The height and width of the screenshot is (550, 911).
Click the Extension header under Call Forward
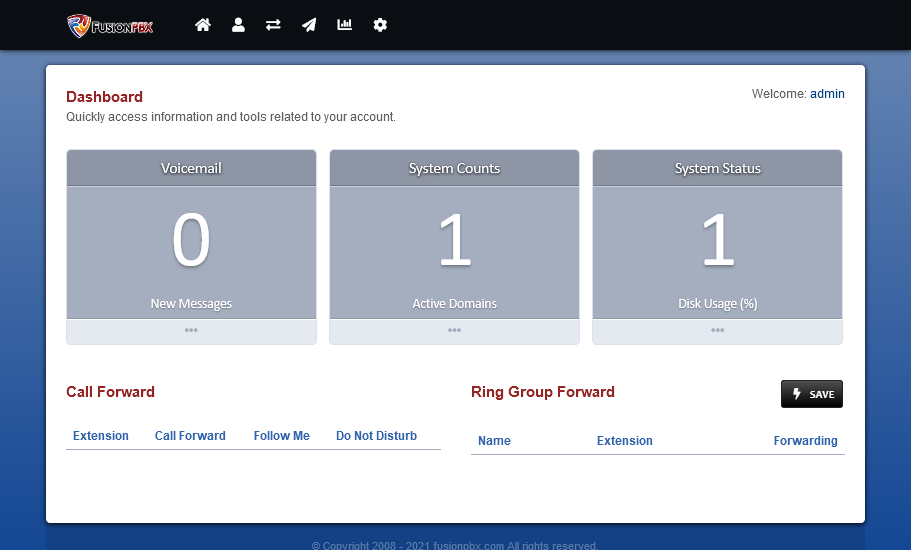point(101,436)
